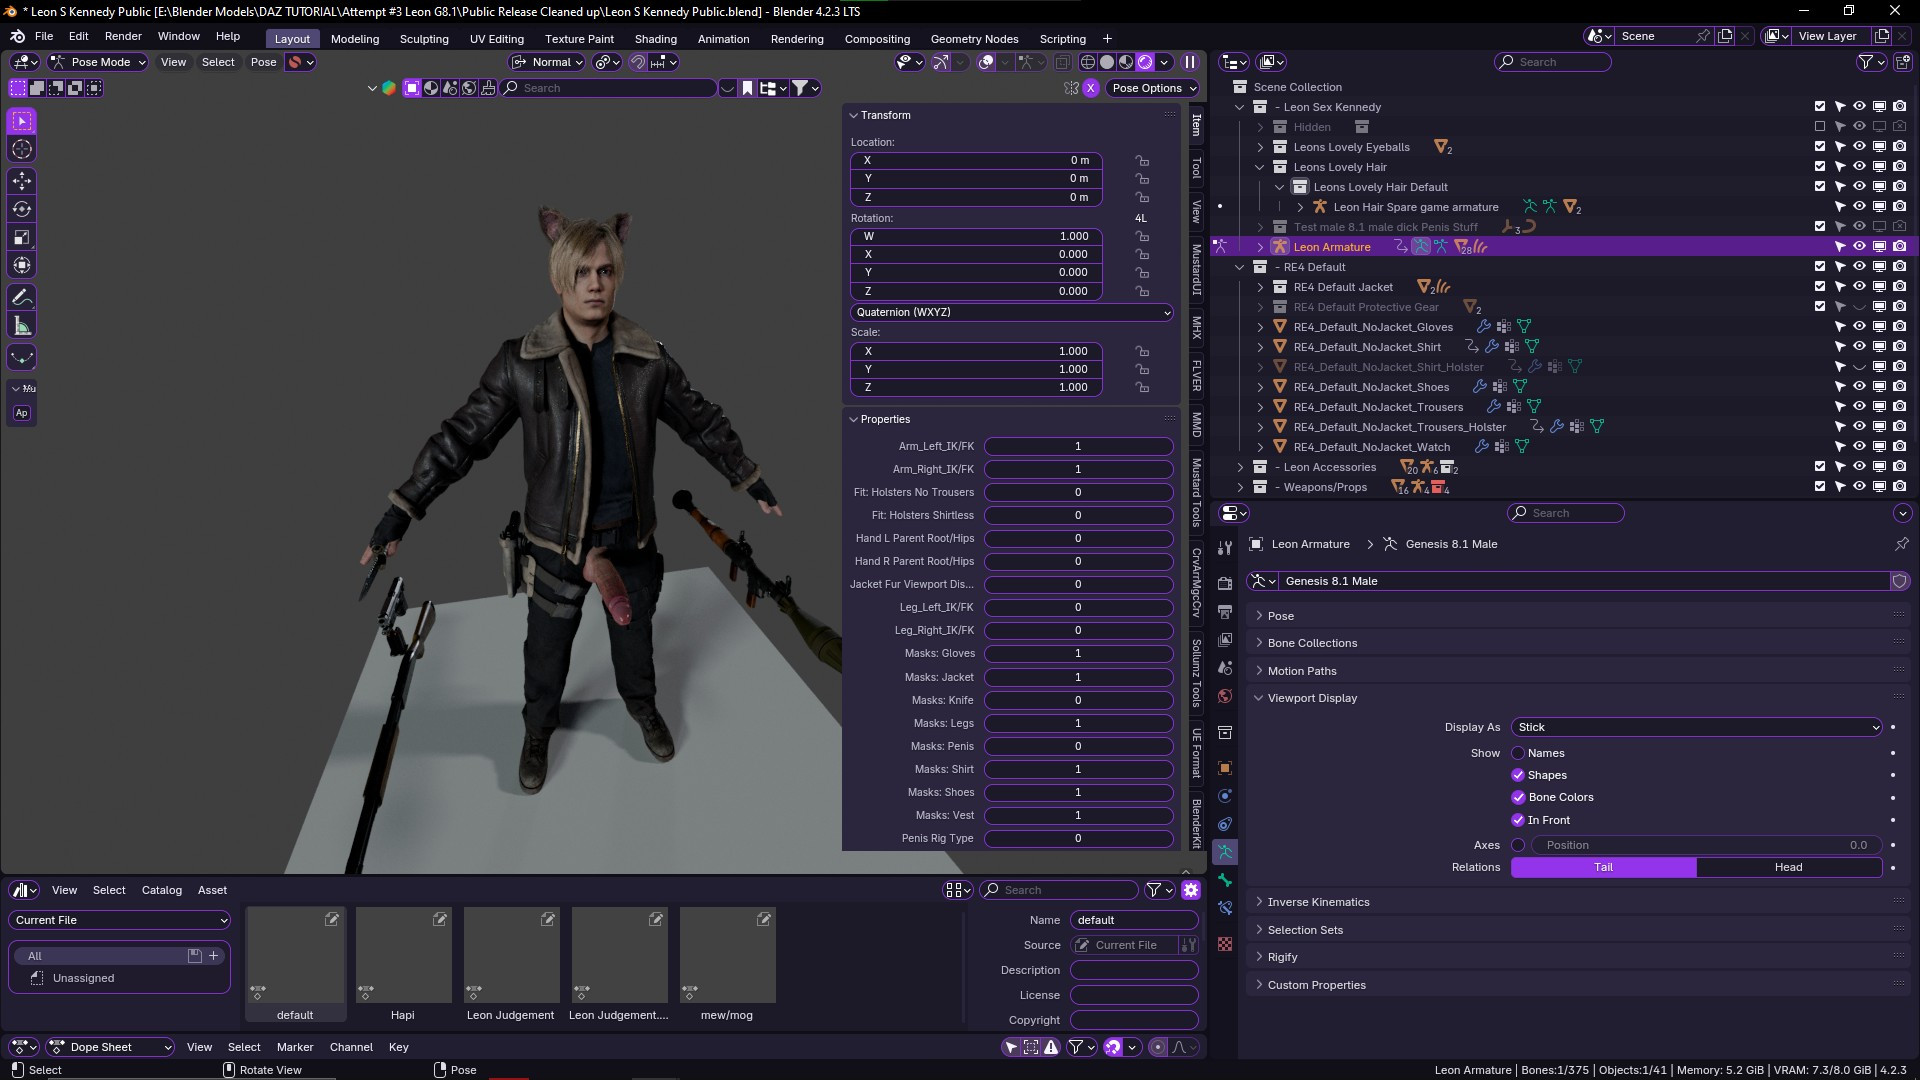This screenshot has width=1920, height=1080.
Task: Open the Display As Stick dropdown
Action: point(1697,727)
